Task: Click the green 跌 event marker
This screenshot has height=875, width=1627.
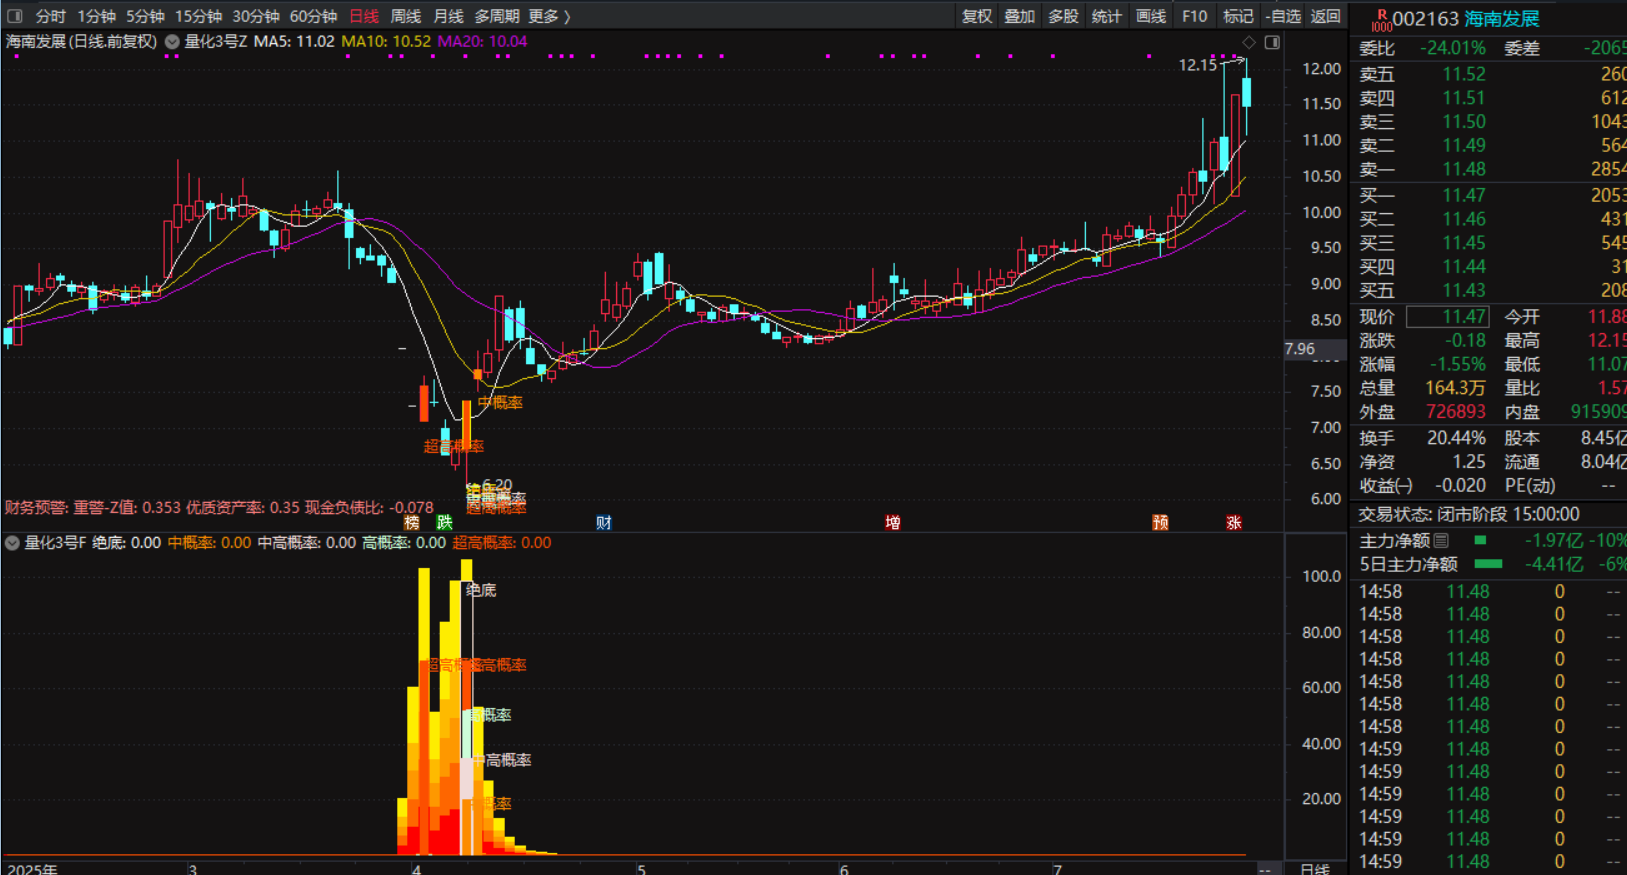Action: click(x=444, y=523)
